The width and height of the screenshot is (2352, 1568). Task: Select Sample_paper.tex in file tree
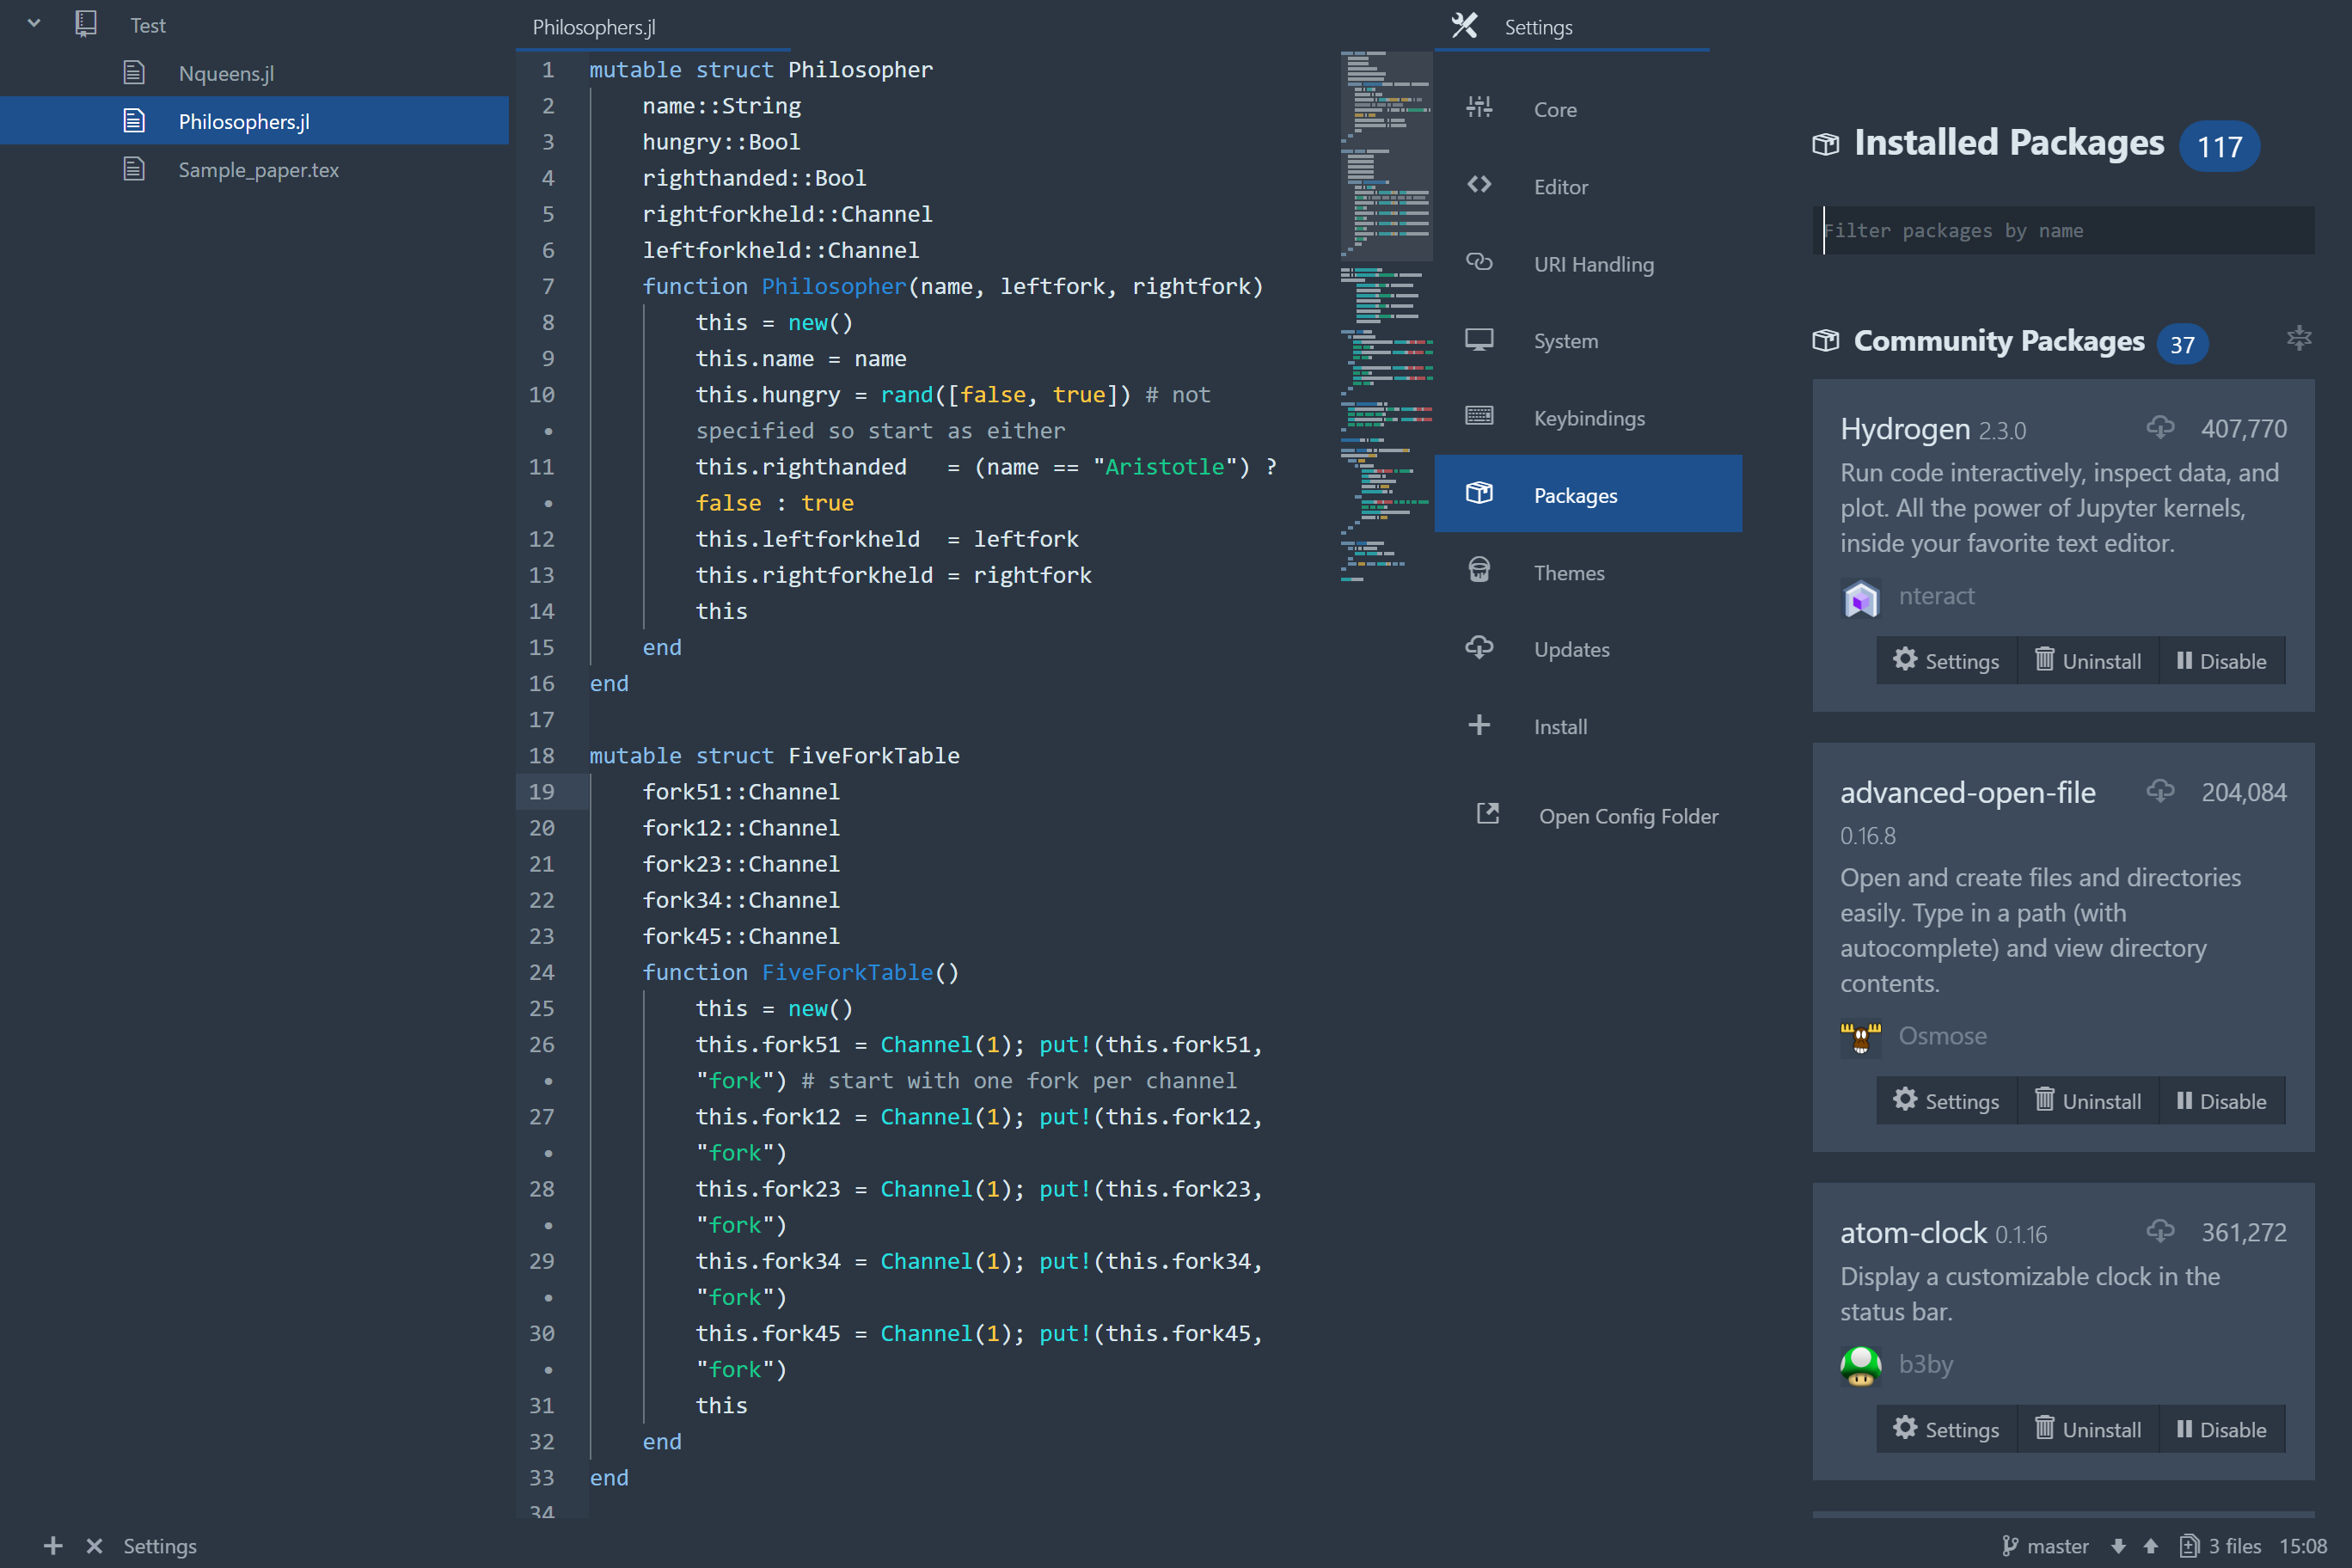coord(259,168)
